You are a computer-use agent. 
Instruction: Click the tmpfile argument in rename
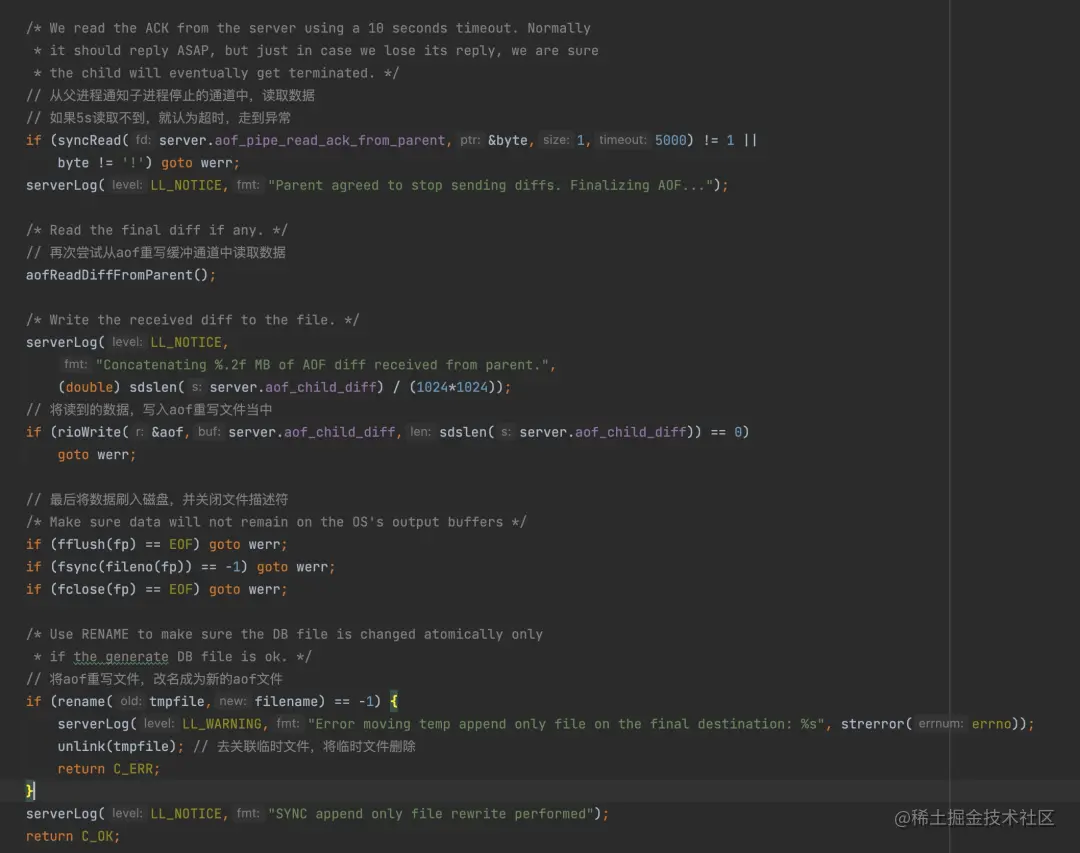(x=176, y=701)
